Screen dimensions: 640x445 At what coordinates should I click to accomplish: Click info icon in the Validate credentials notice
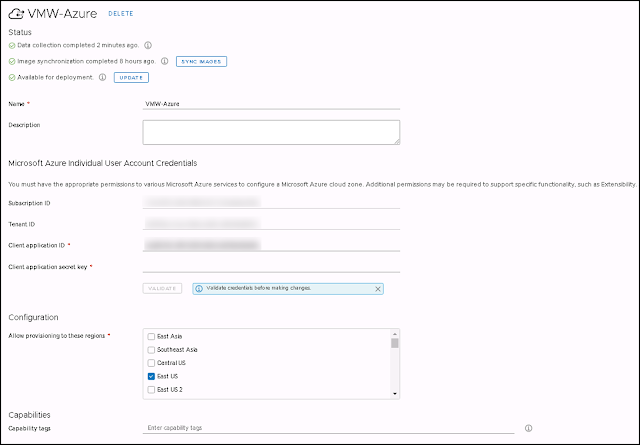[x=199, y=289]
